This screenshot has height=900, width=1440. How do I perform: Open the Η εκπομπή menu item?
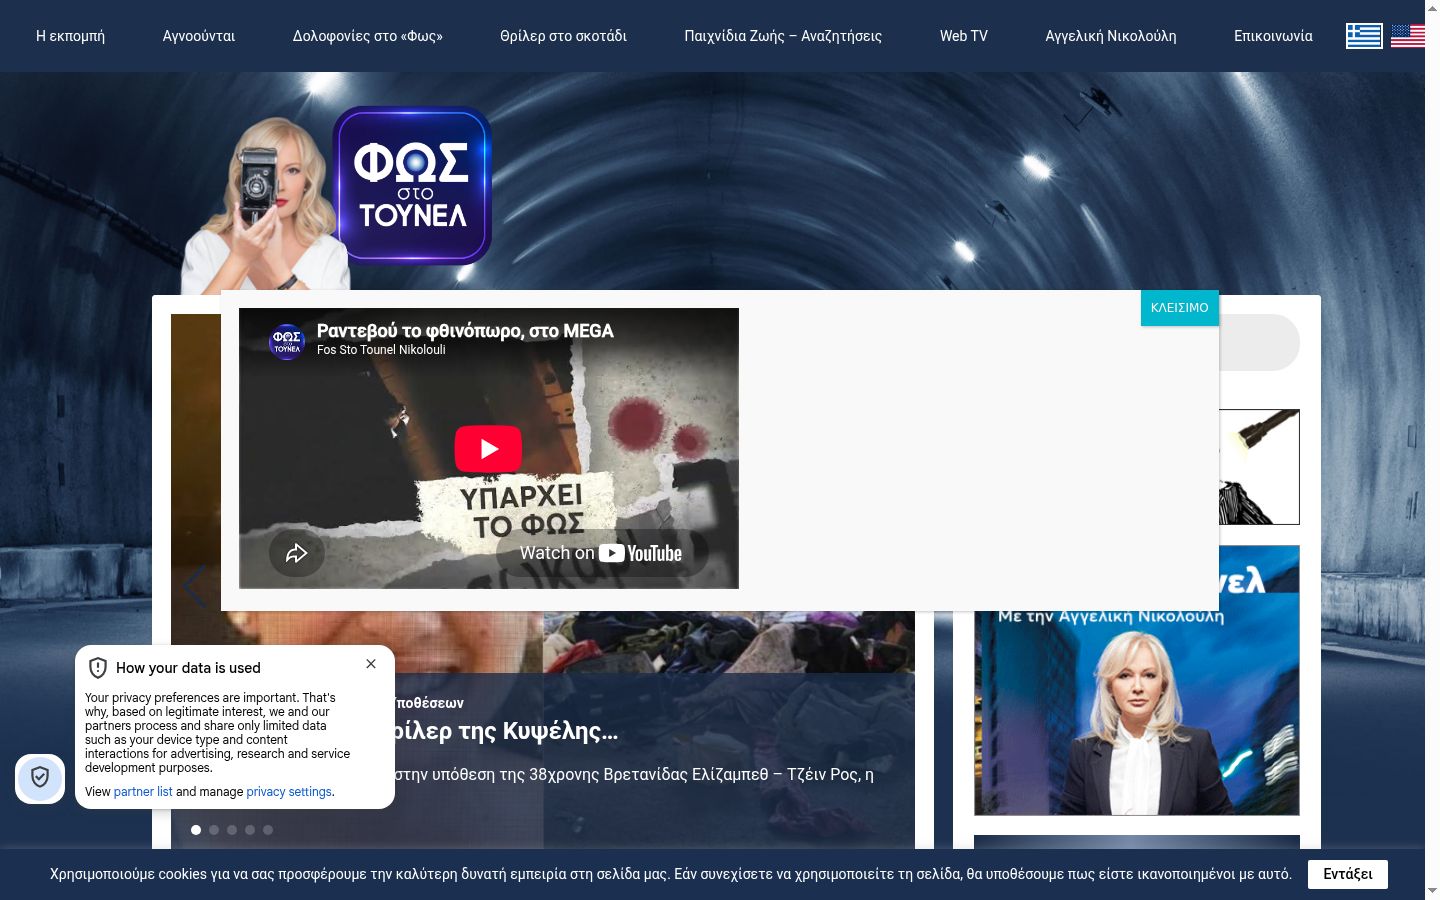tap(70, 36)
